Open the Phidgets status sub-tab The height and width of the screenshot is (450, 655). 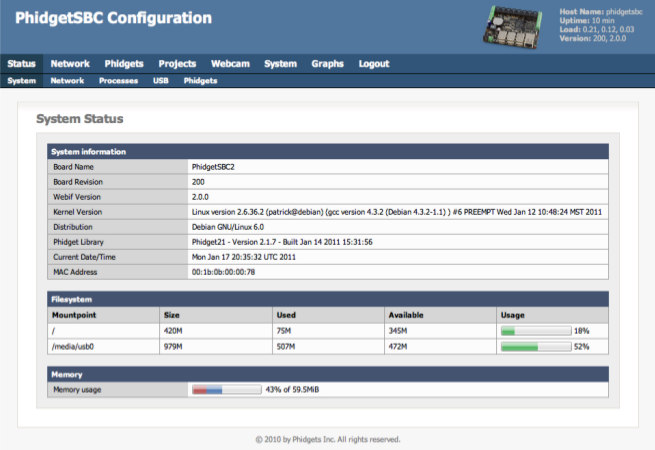[x=201, y=81]
